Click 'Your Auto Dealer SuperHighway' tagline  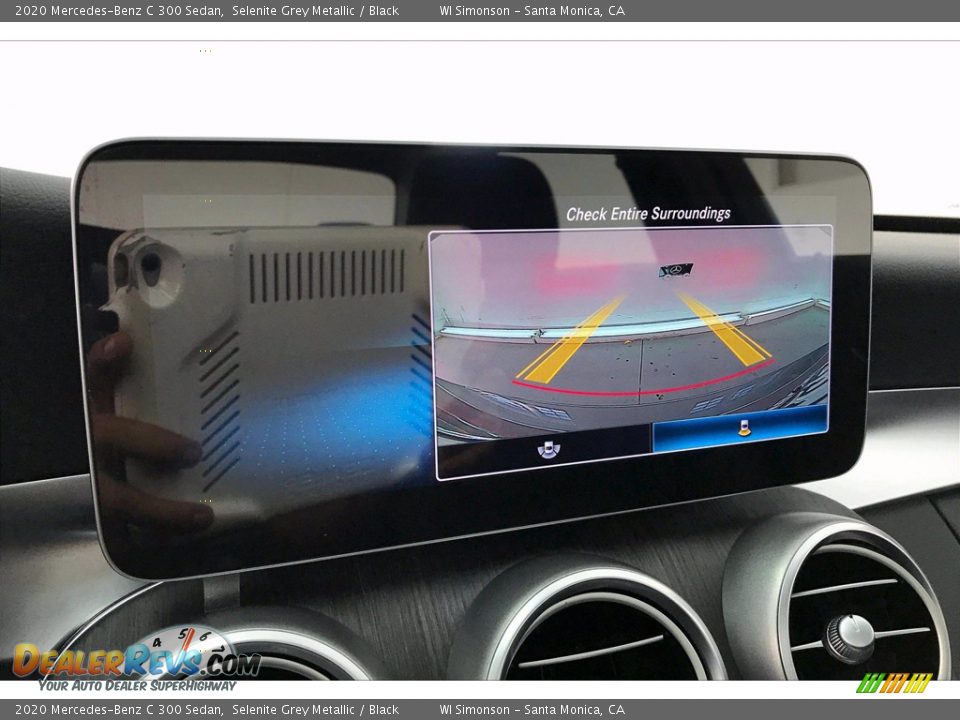(137, 685)
